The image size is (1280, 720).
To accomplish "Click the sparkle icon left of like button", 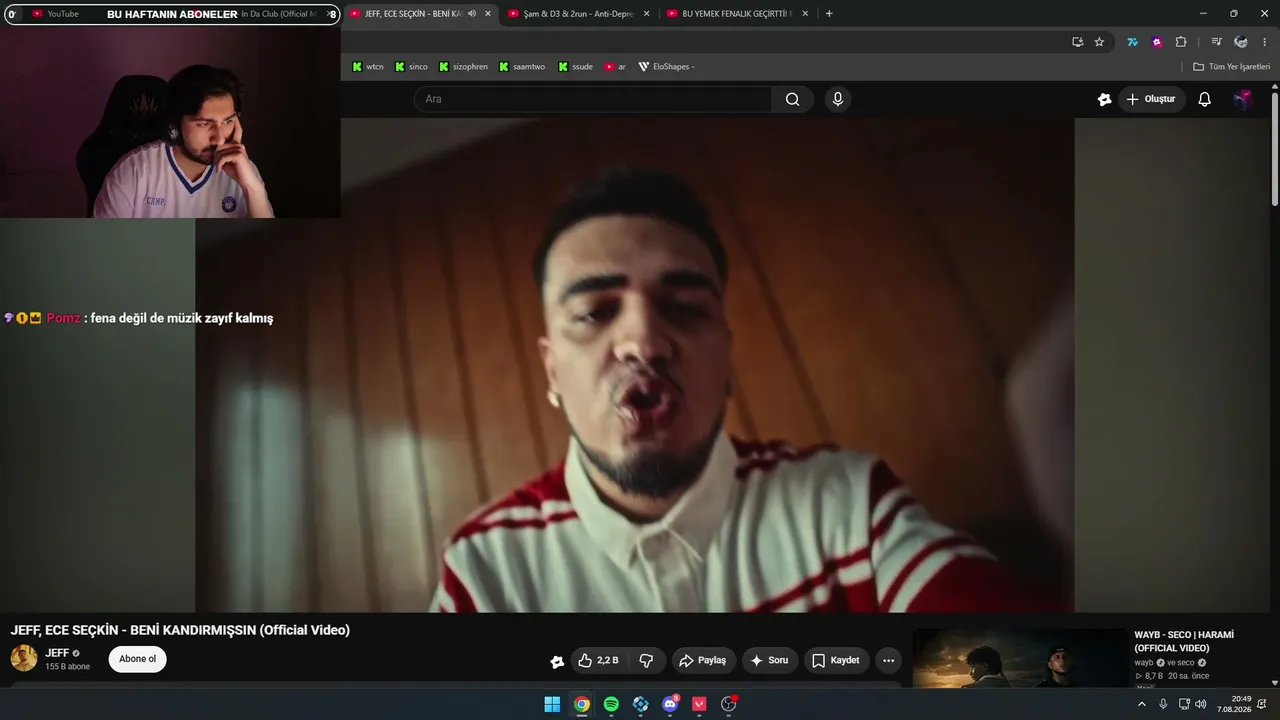I will 557,661.
